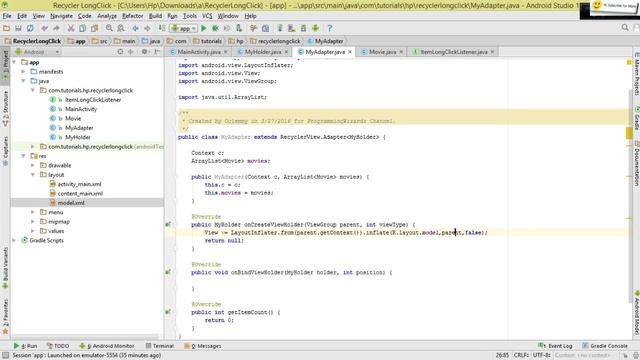
Task: Navigate Back with the toolbar arrow
Action: [x=135, y=28]
